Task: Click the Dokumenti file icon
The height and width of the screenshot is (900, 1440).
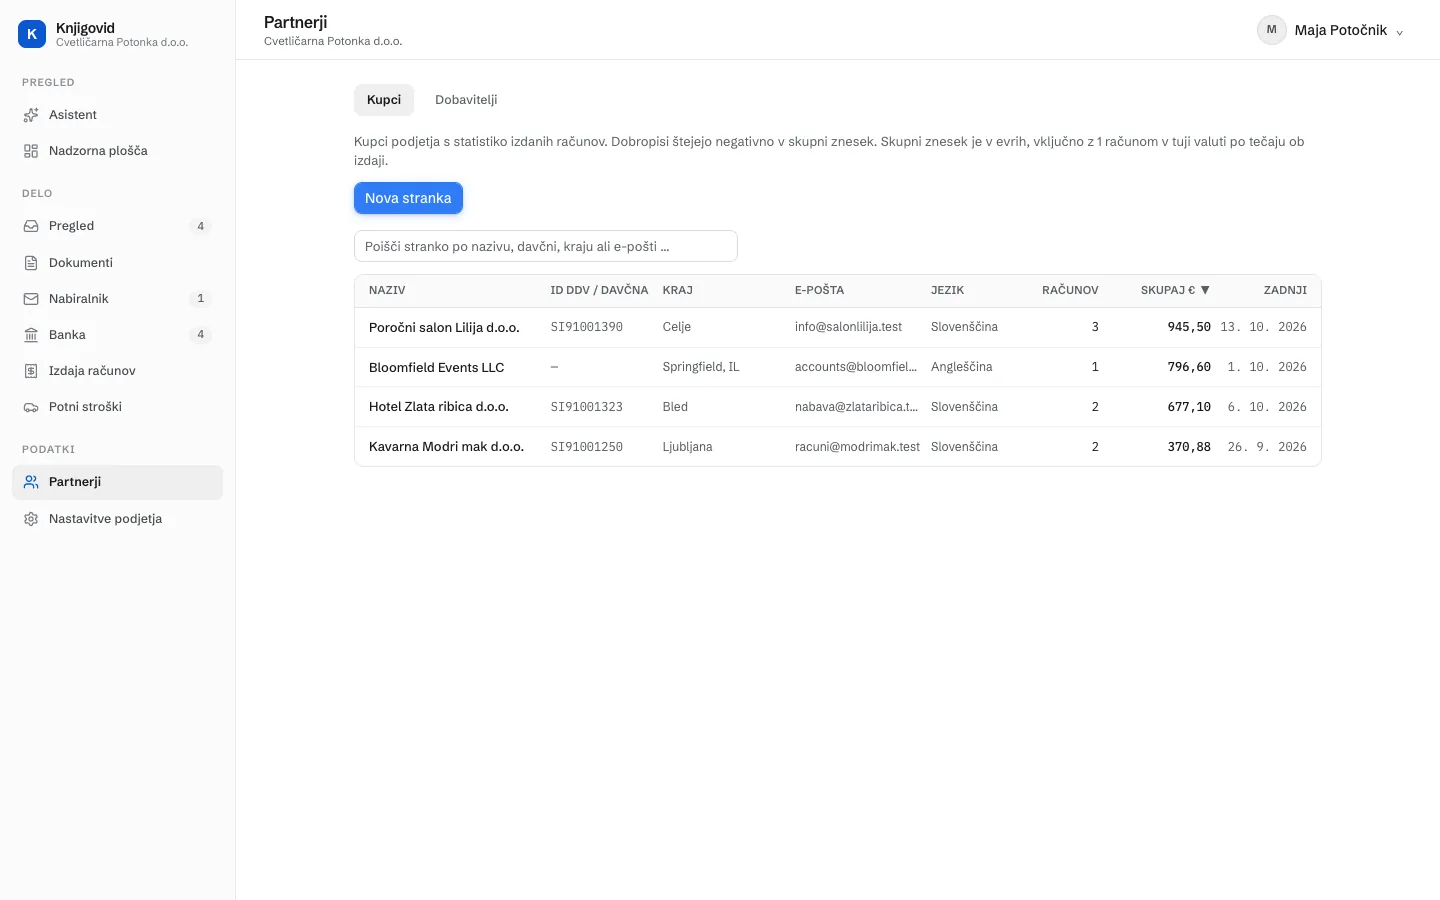Action: pyautogui.click(x=31, y=263)
